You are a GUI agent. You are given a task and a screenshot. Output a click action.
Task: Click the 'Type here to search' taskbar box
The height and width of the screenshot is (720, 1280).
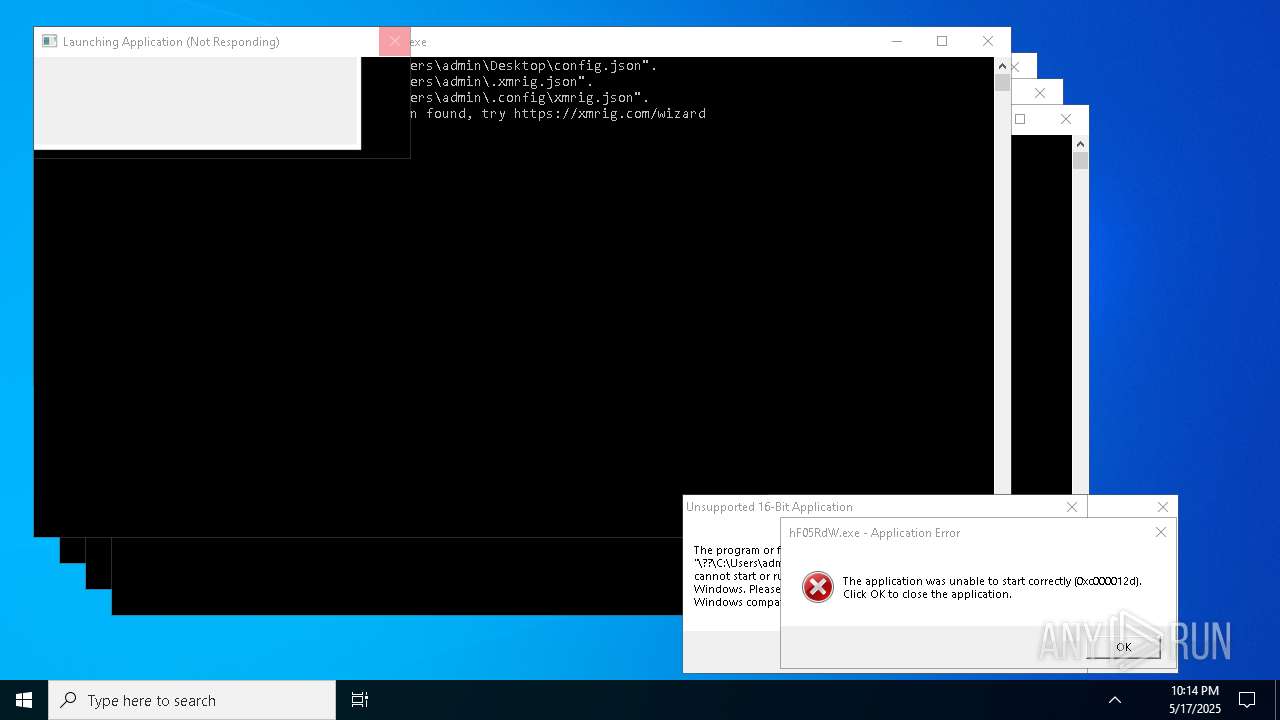192,700
